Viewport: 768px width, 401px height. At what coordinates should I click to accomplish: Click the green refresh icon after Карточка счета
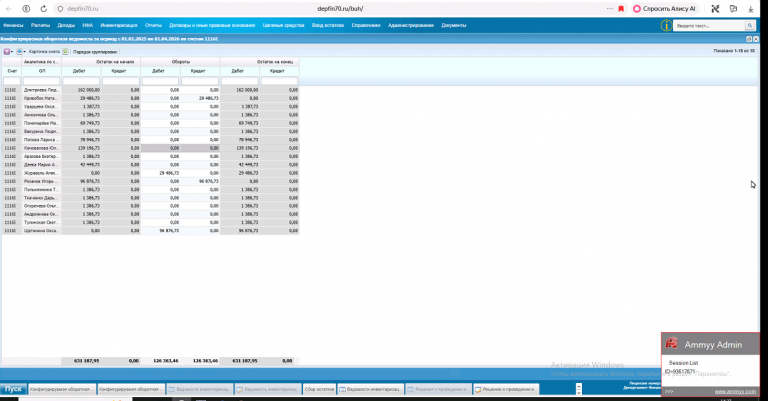(x=65, y=51)
